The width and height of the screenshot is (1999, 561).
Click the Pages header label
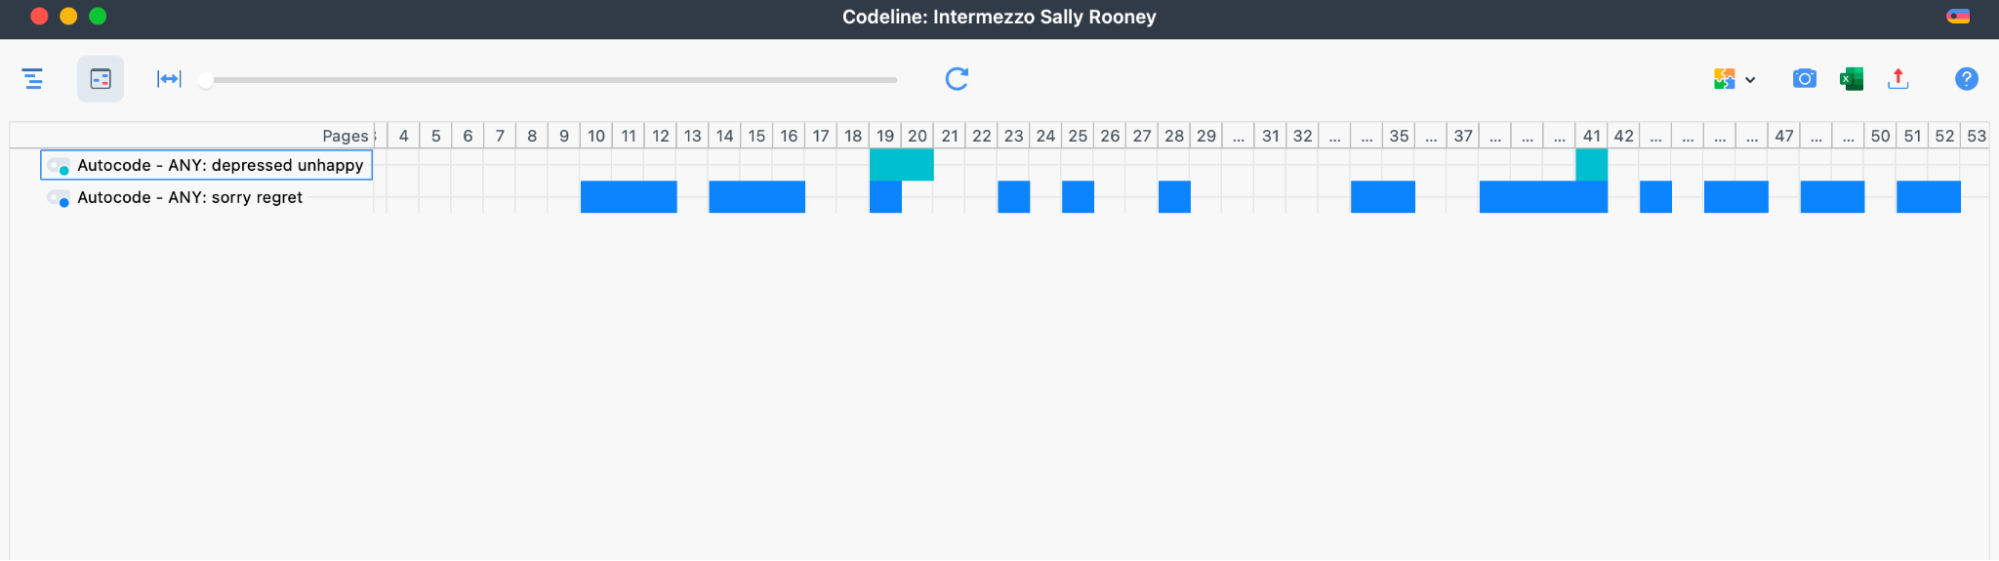click(x=345, y=136)
